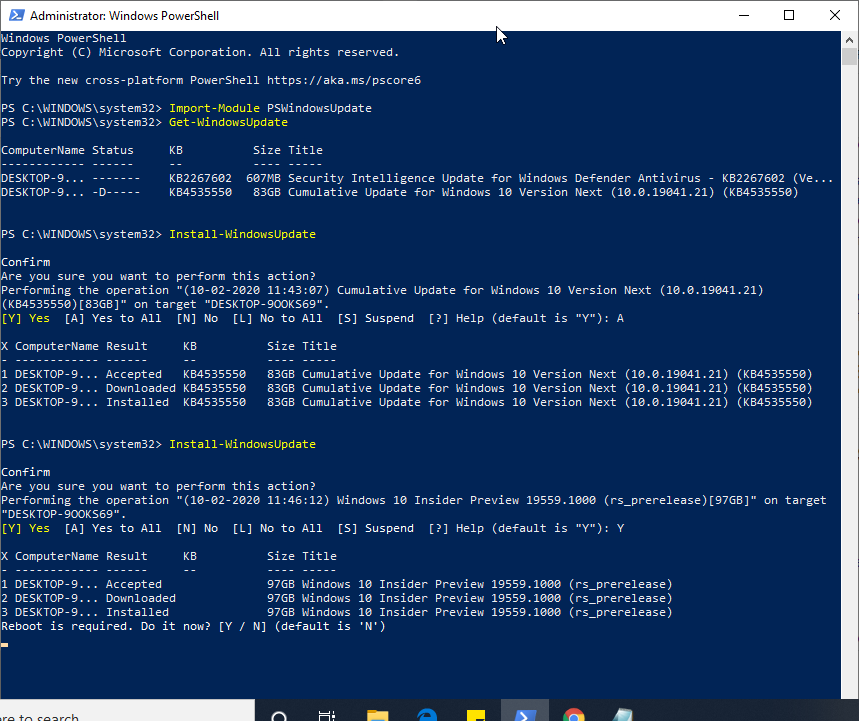
Task: Open Task View from the taskbar
Action: pyautogui.click(x=327, y=715)
